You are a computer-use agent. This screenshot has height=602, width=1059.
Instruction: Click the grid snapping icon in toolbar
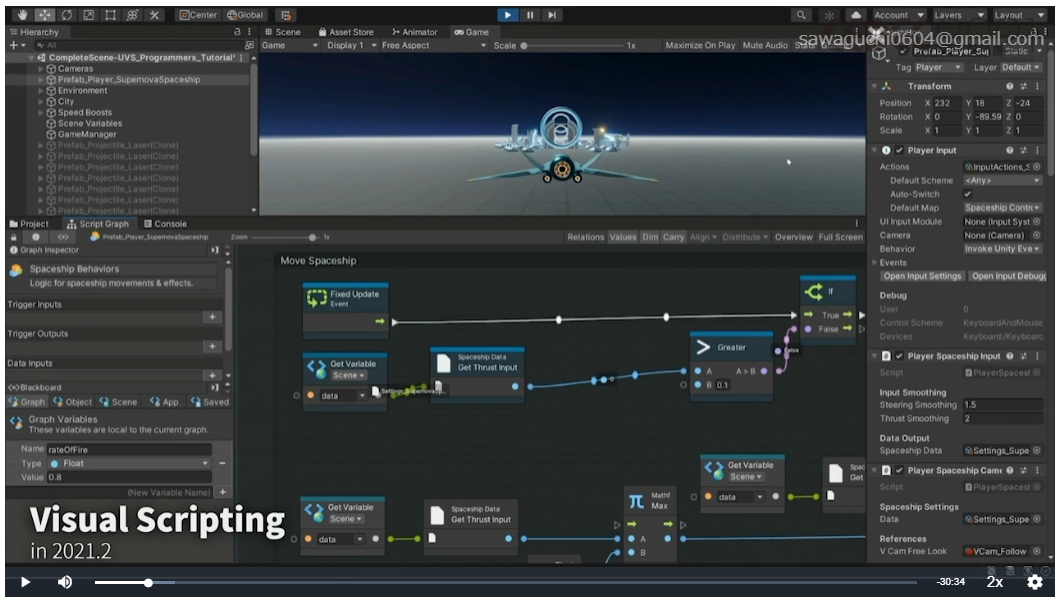tap(286, 15)
